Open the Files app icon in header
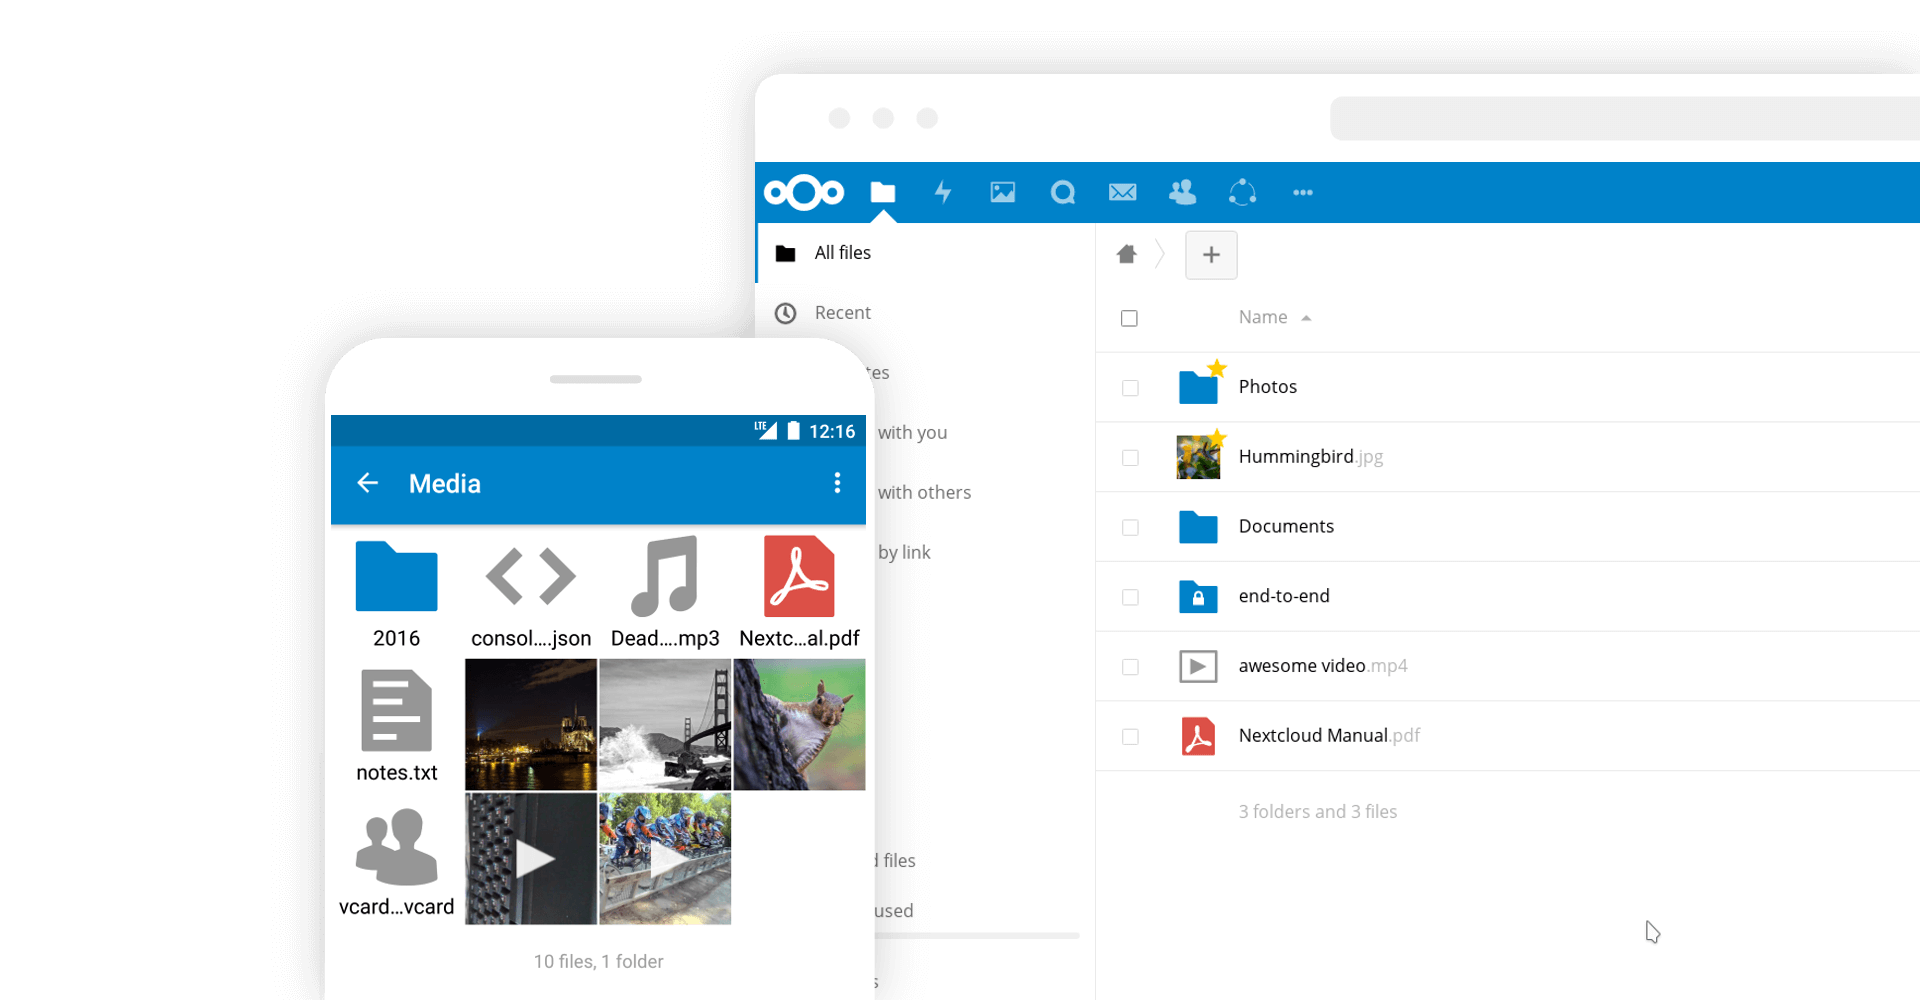The height and width of the screenshot is (1000, 1920). click(x=883, y=192)
